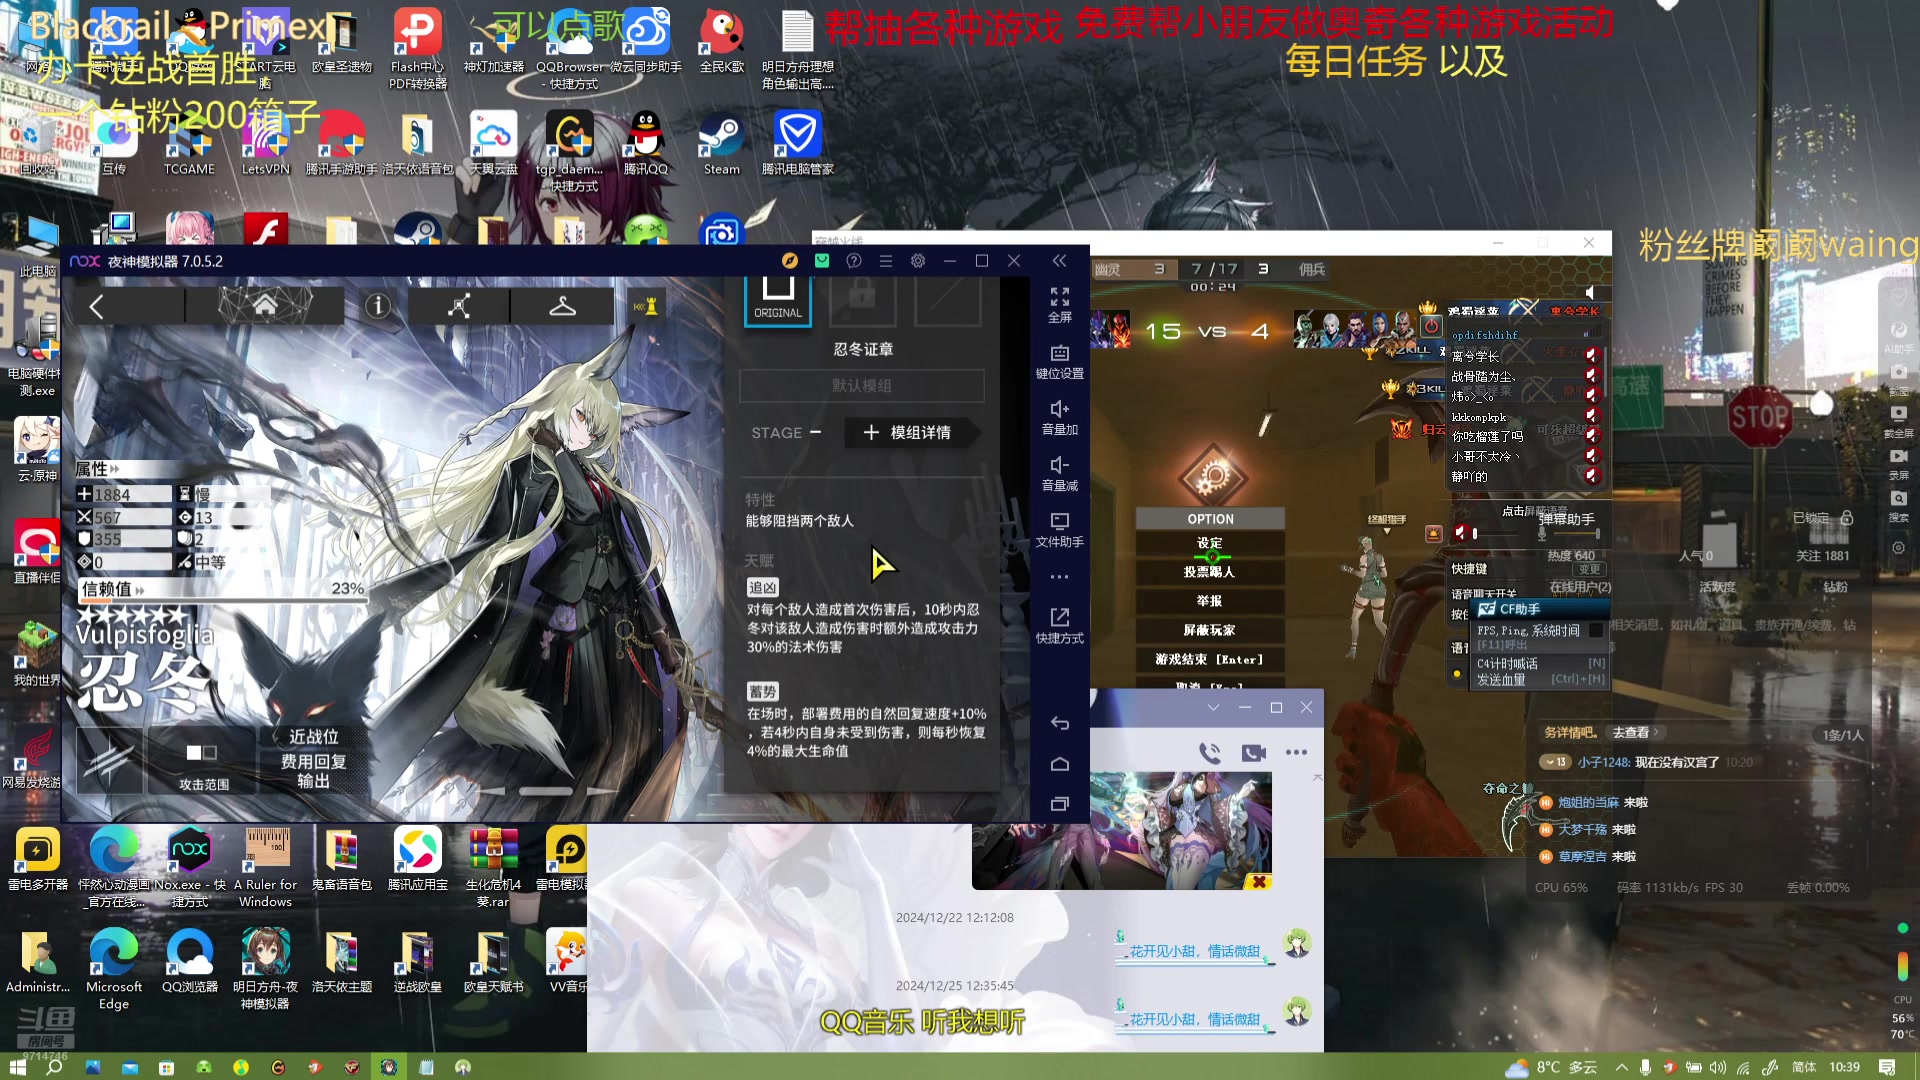Click 变更 button beside 快捷键
The height and width of the screenshot is (1080, 1920).
pos(1590,569)
